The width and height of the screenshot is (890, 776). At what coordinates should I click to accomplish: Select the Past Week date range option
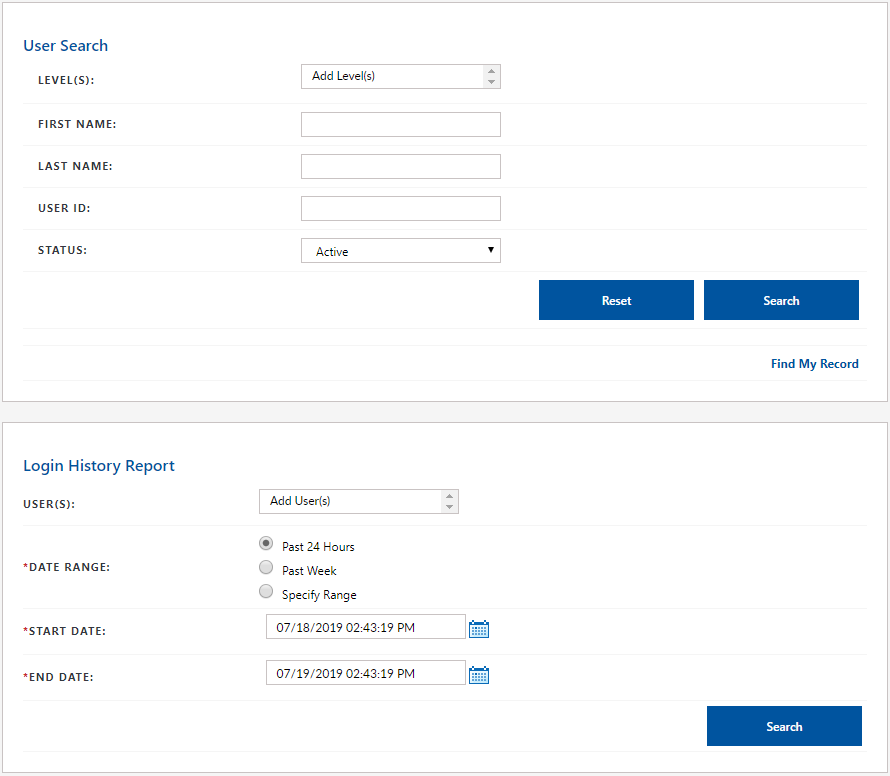pyautogui.click(x=266, y=567)
